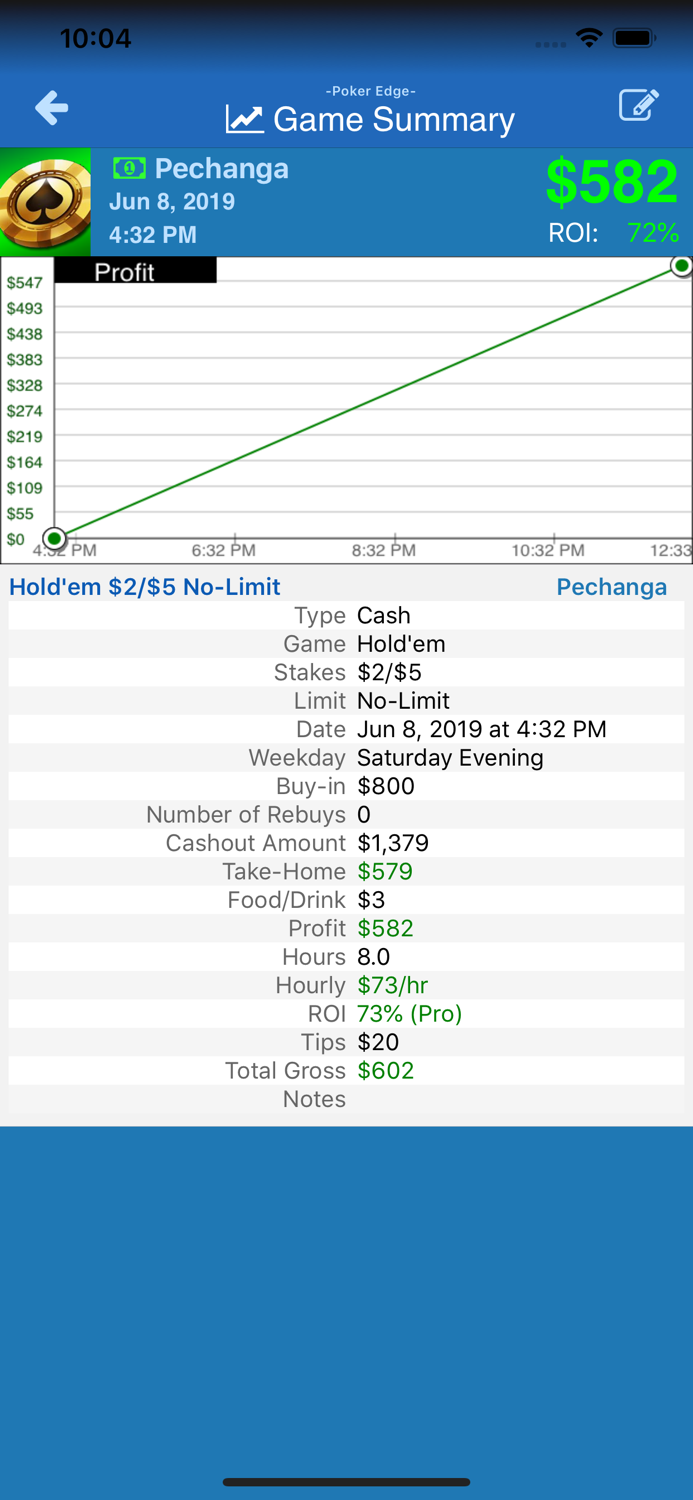The width and height of the screenshot is (693, 1500).
Task: Tap the Date row showing Jun 8, 2019
Action: click(x=346, y=729)
